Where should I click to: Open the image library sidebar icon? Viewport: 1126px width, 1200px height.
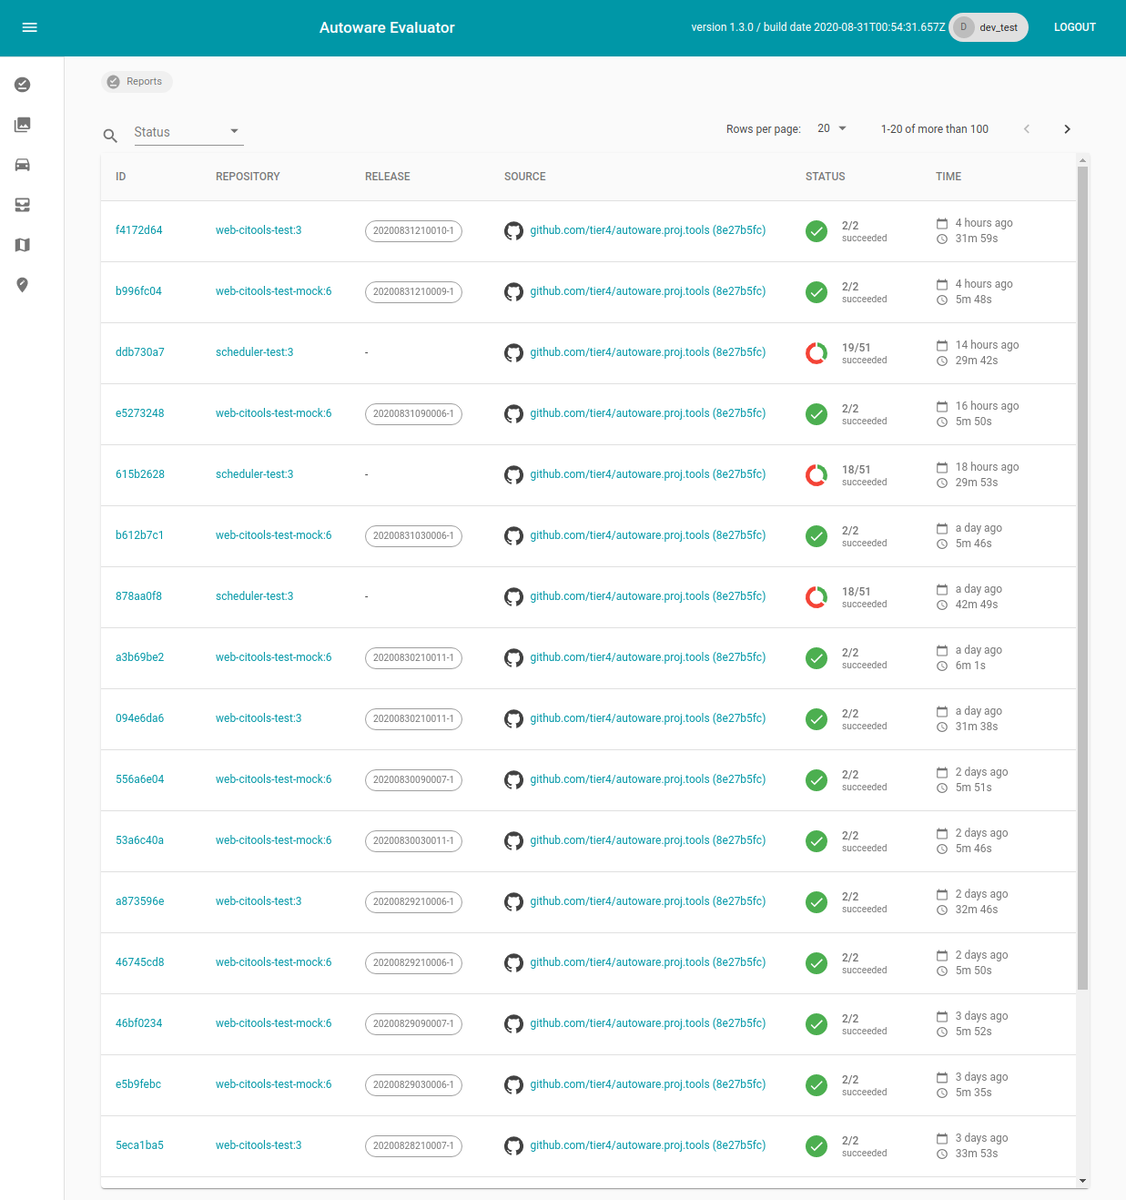[x=22, y=125]
